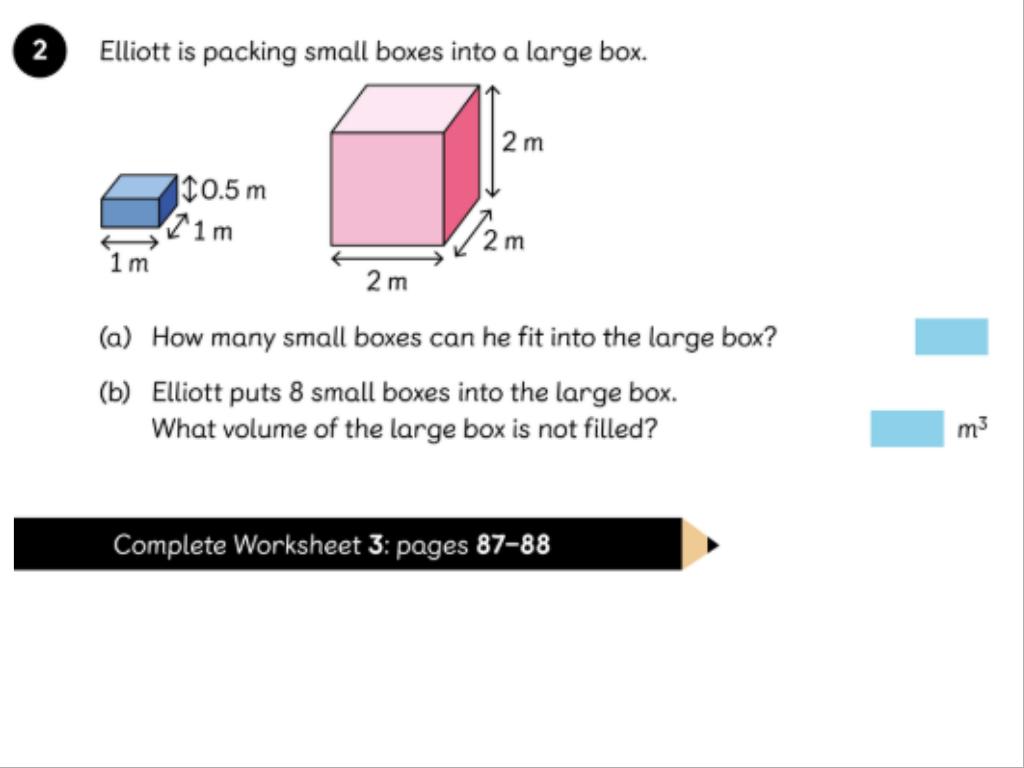Click the diagonal depth arrow beside the pink cube
This screenshot has height=768, width=1024.
coord(473,232)
